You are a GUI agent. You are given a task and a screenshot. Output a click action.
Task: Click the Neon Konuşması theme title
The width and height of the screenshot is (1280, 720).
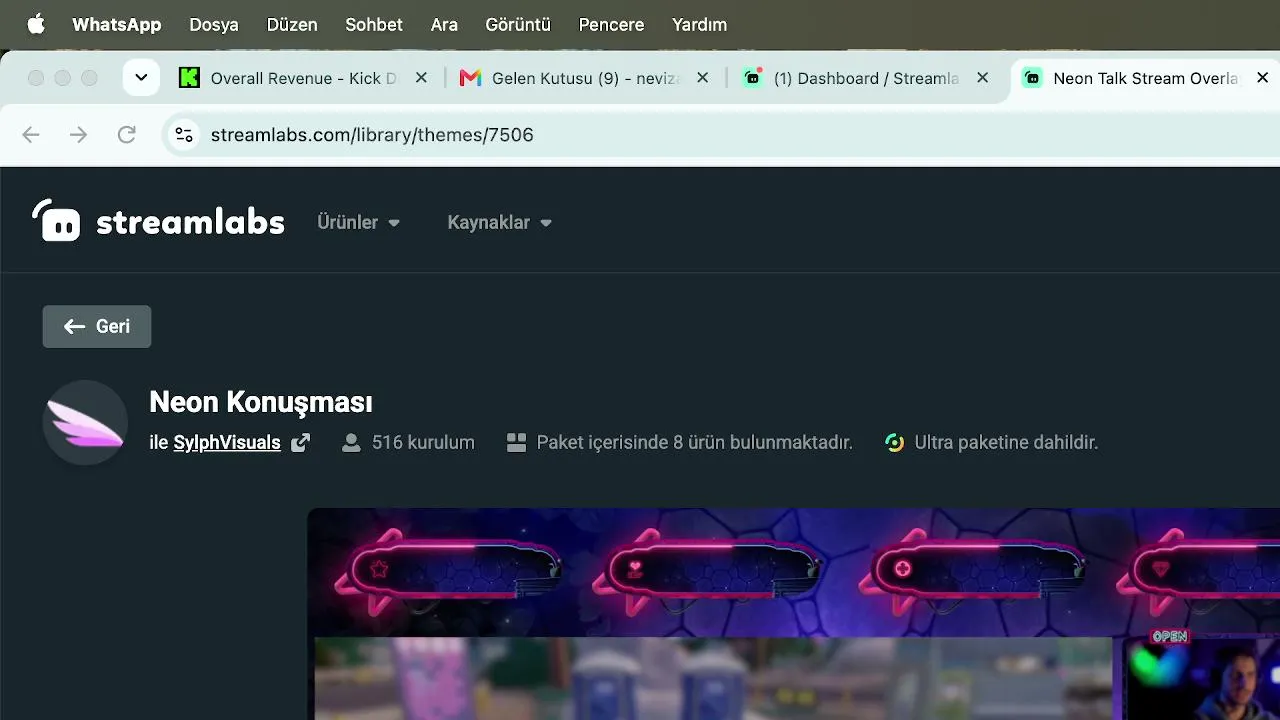[x=261, y=402]
